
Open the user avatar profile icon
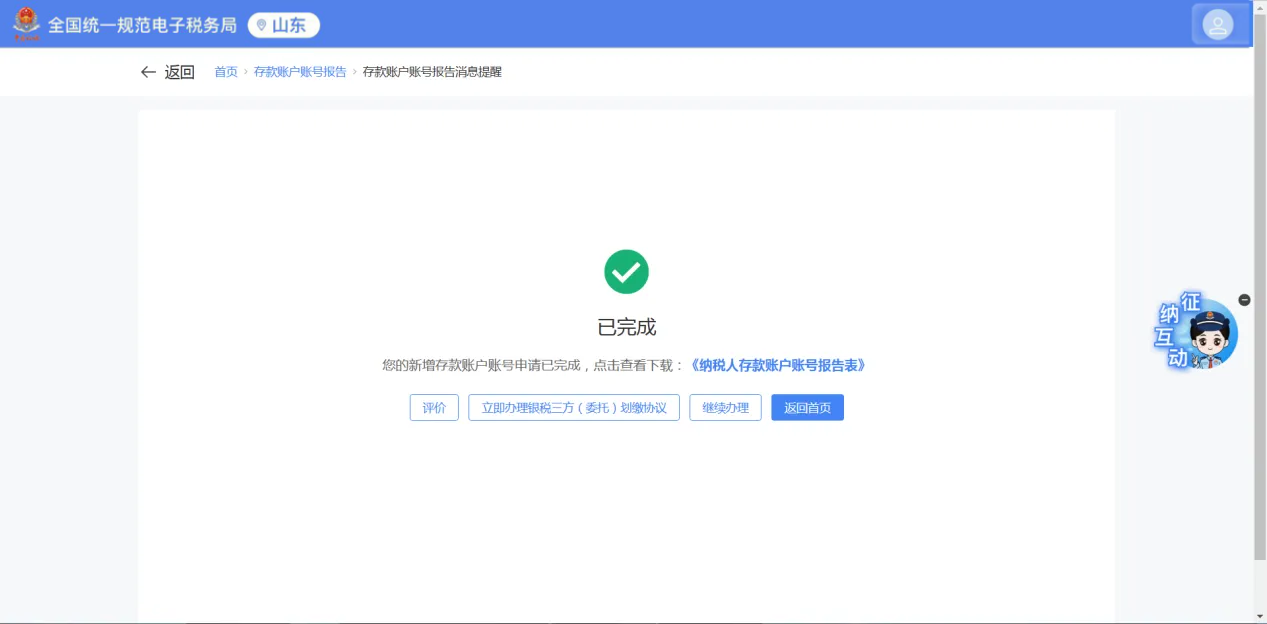point(1217,25)
